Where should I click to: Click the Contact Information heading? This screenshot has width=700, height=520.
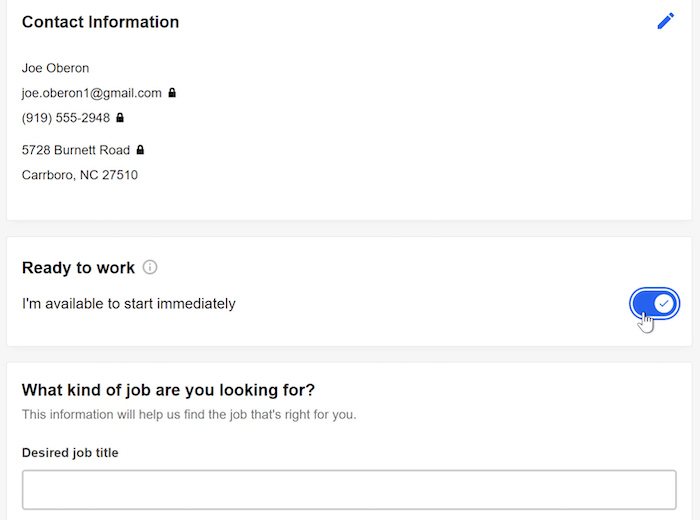pos(100,22)
